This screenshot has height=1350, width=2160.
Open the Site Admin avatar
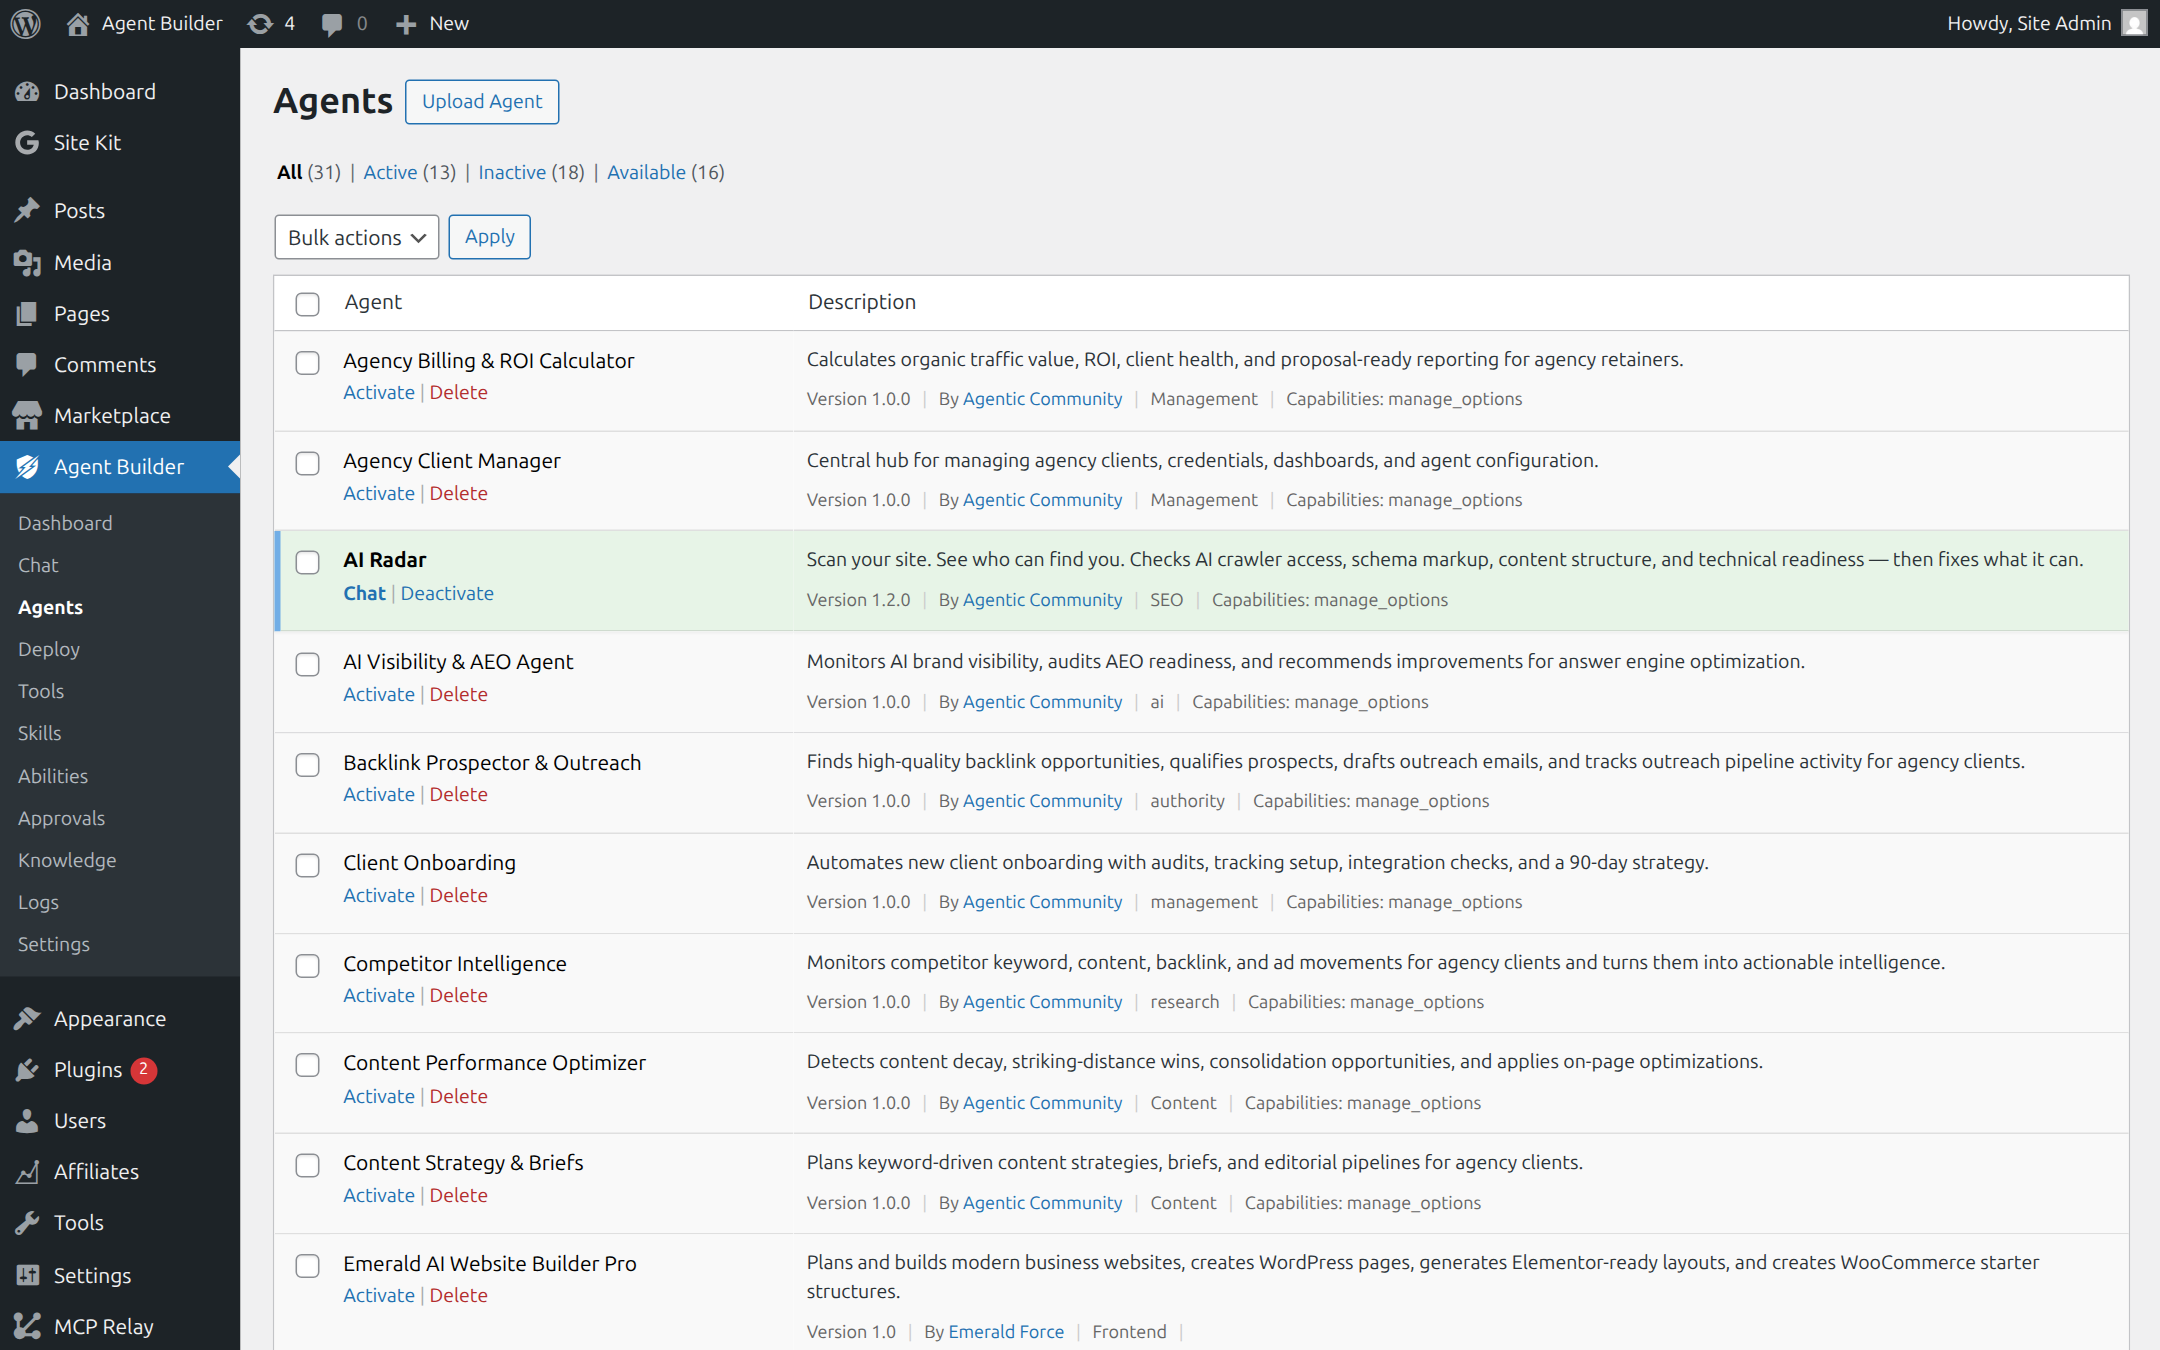(x=2134, y=23)
